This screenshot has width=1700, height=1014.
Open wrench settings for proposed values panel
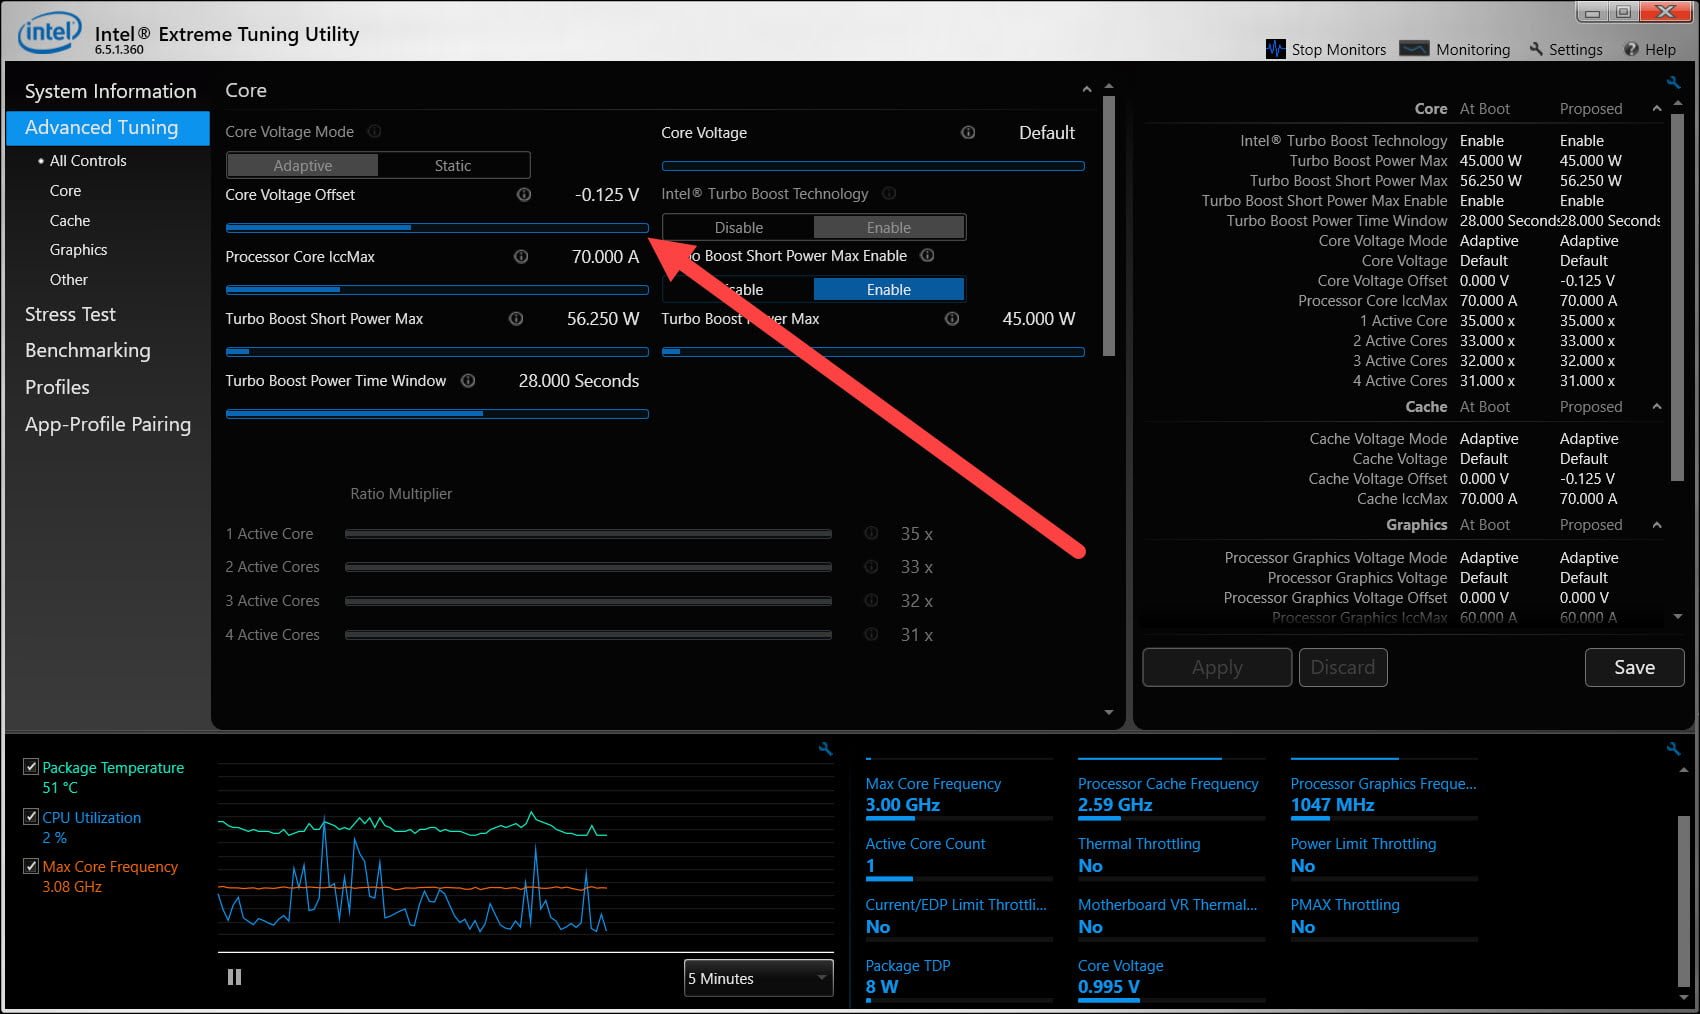click(x=1673, y=82)
